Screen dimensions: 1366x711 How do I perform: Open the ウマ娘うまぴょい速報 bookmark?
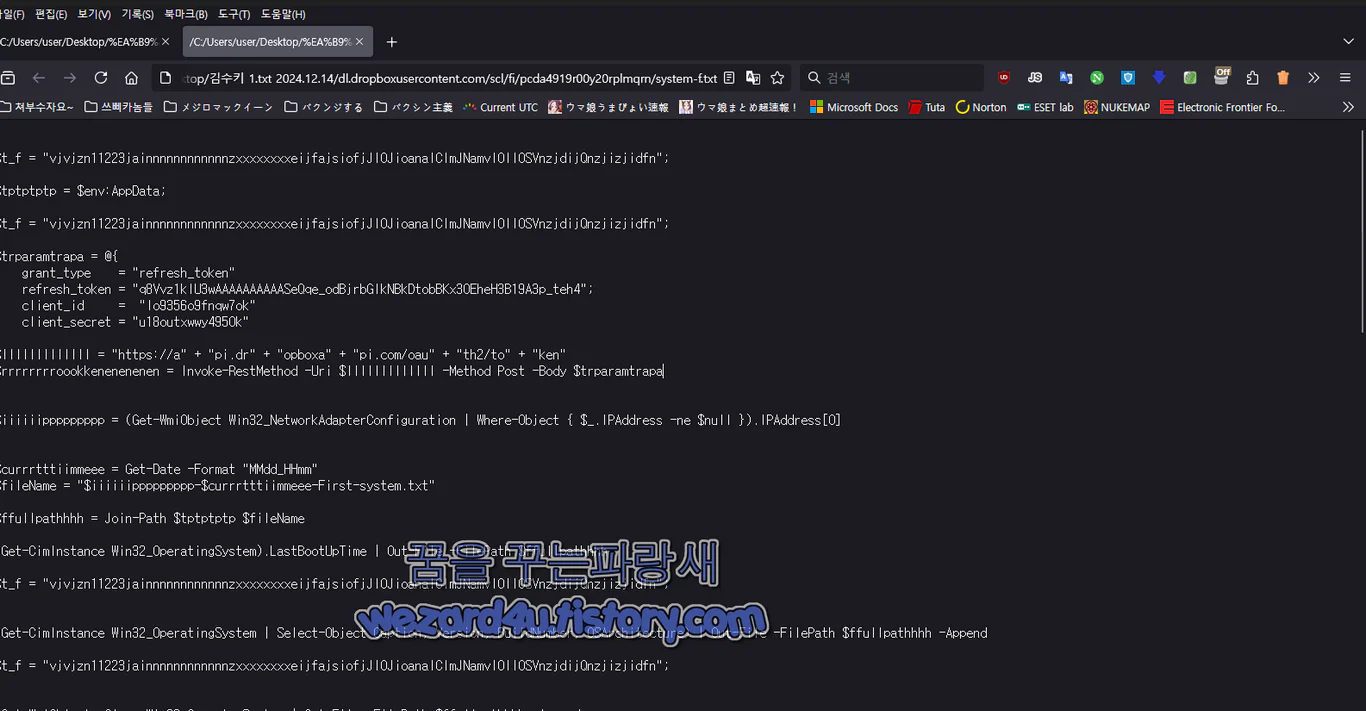point(608,107)
